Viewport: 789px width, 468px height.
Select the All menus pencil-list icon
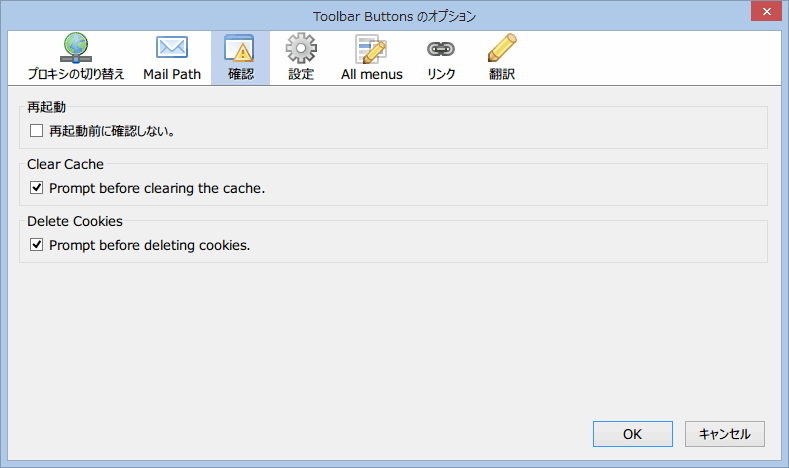click(x=371, y=49)
